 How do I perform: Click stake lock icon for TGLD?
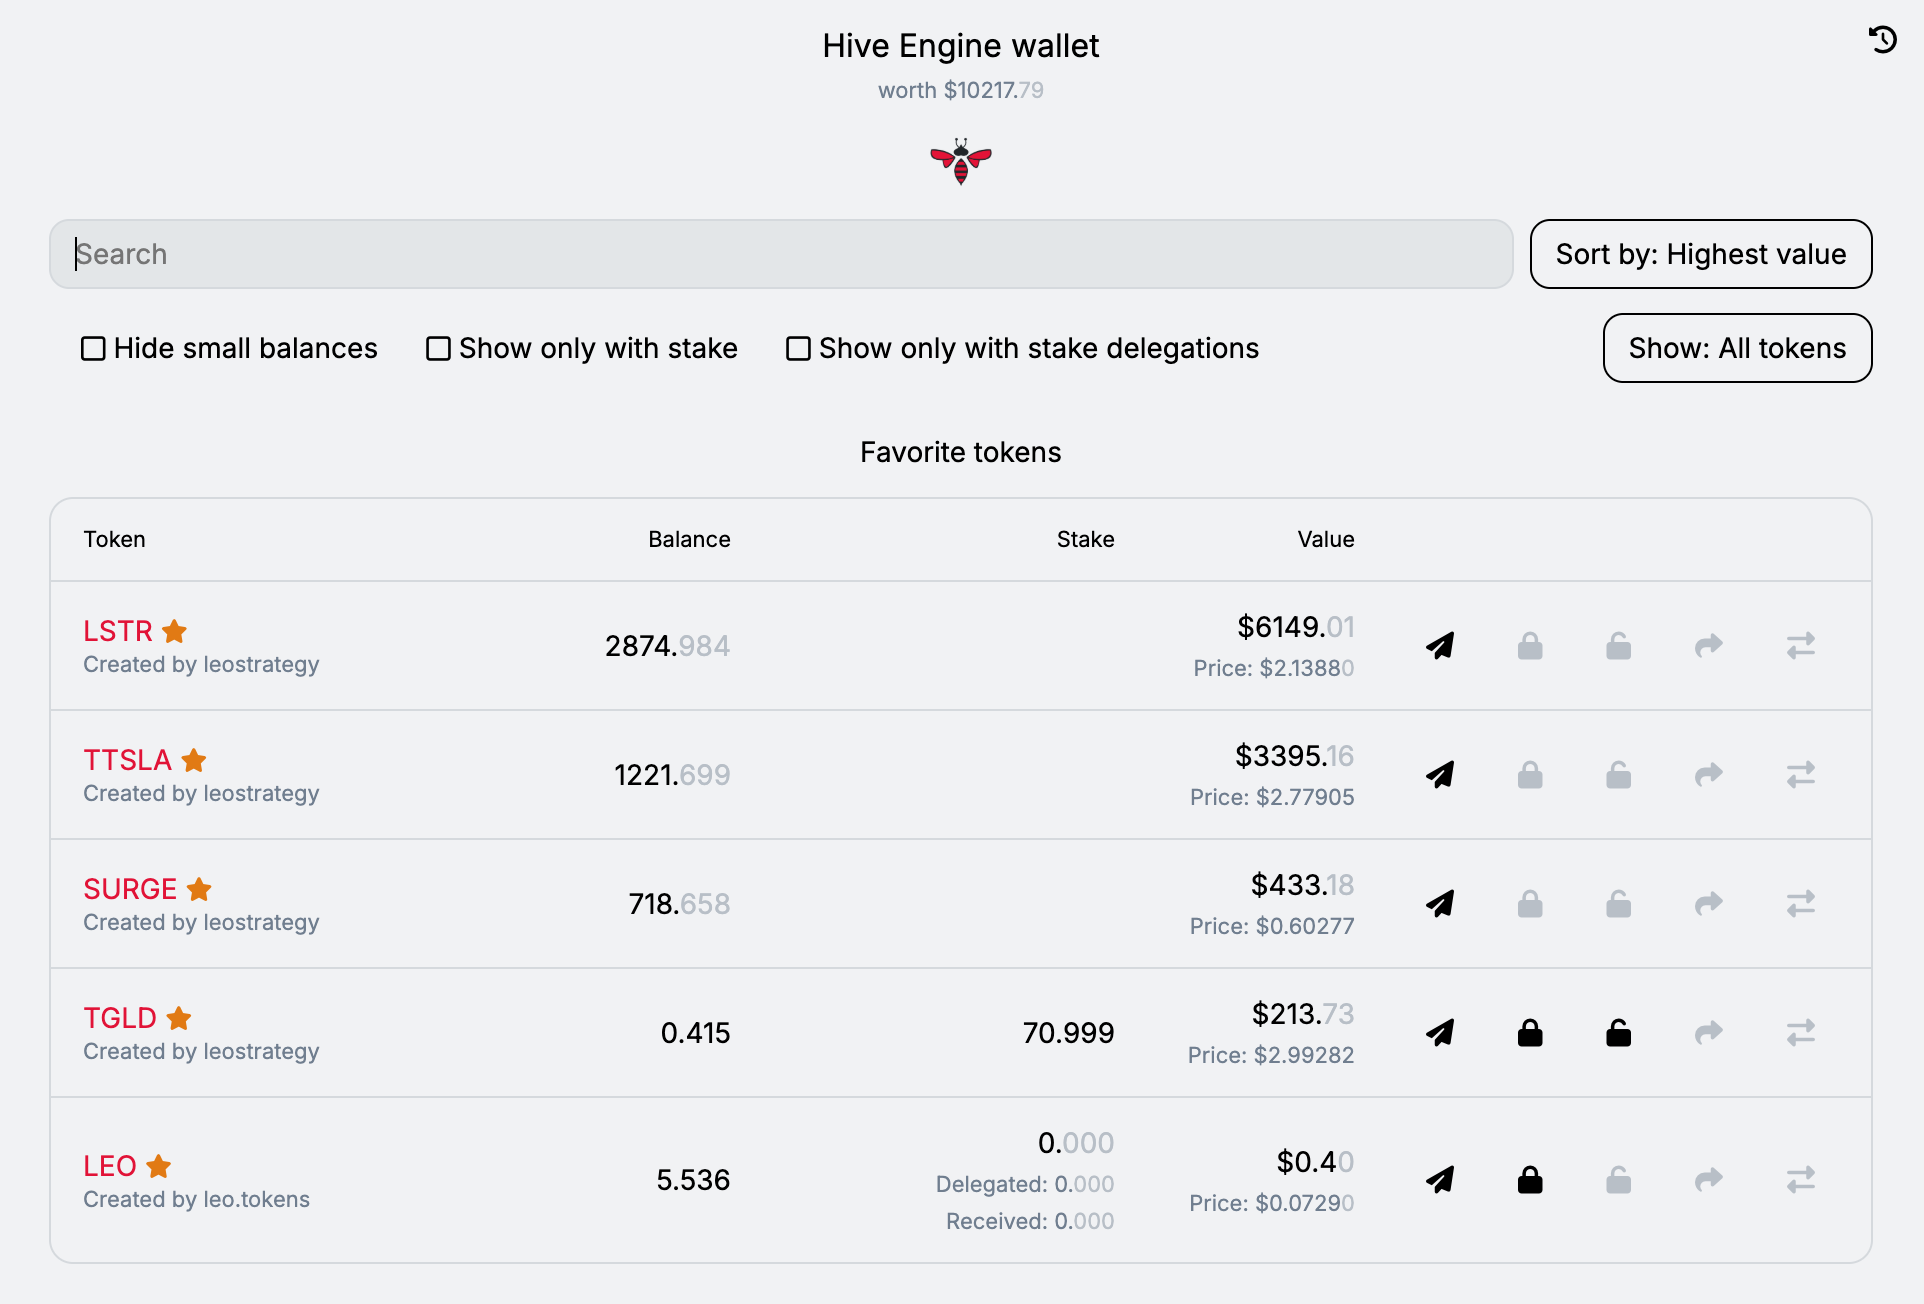(x=1530, y=1033)
